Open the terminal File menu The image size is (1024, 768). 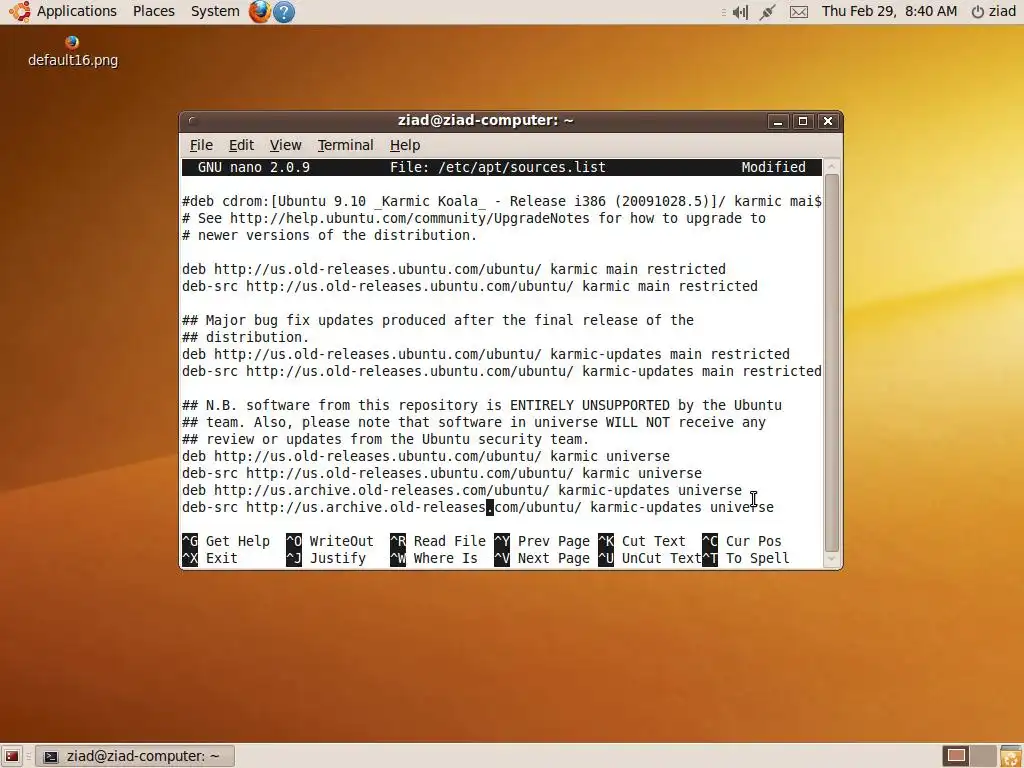(x=201, y=145)
